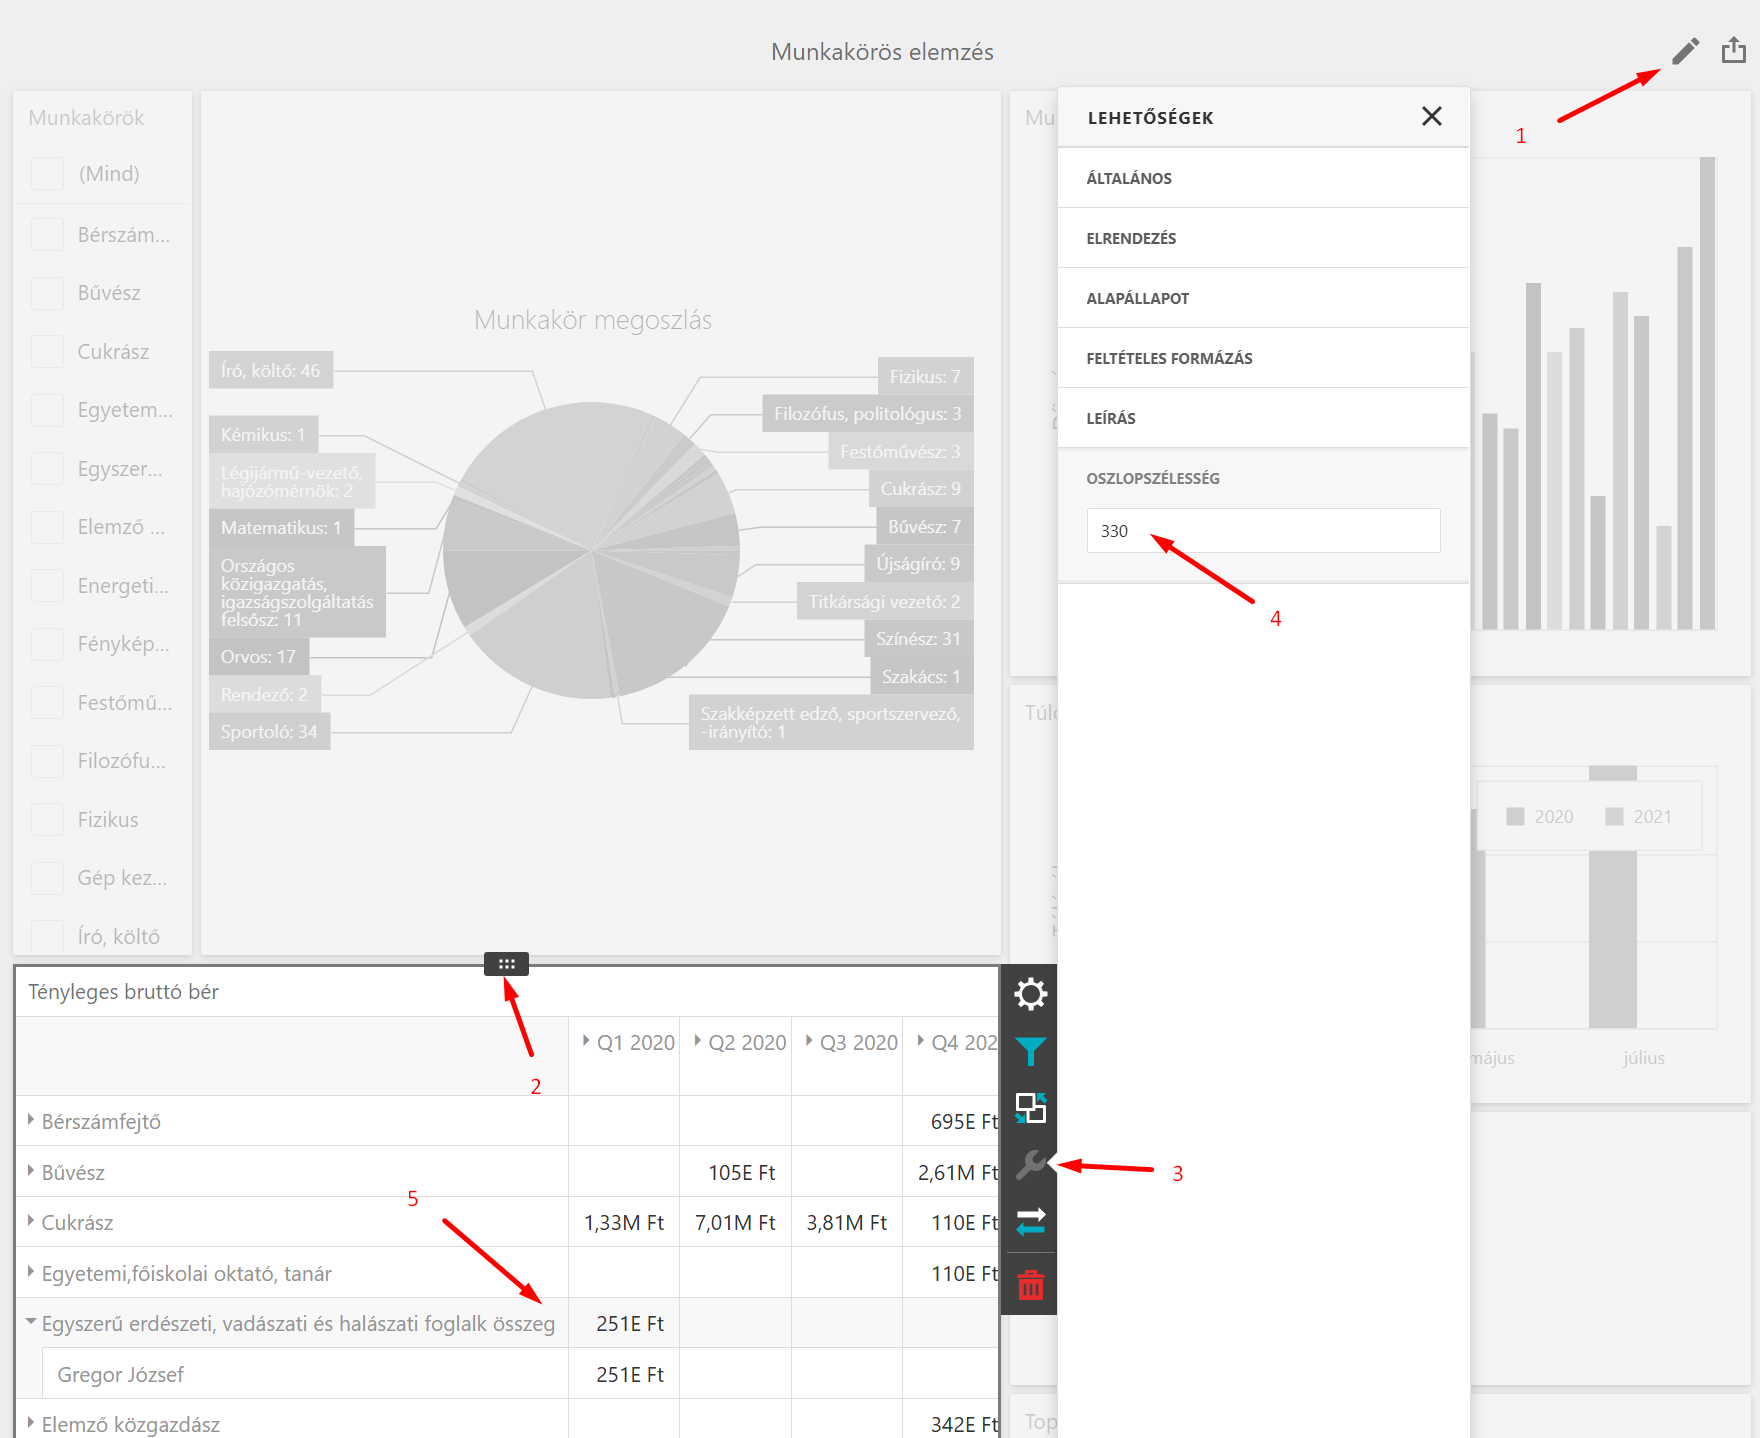
Task: Expand the Q3 2020 column
Action: point(809,1041)
